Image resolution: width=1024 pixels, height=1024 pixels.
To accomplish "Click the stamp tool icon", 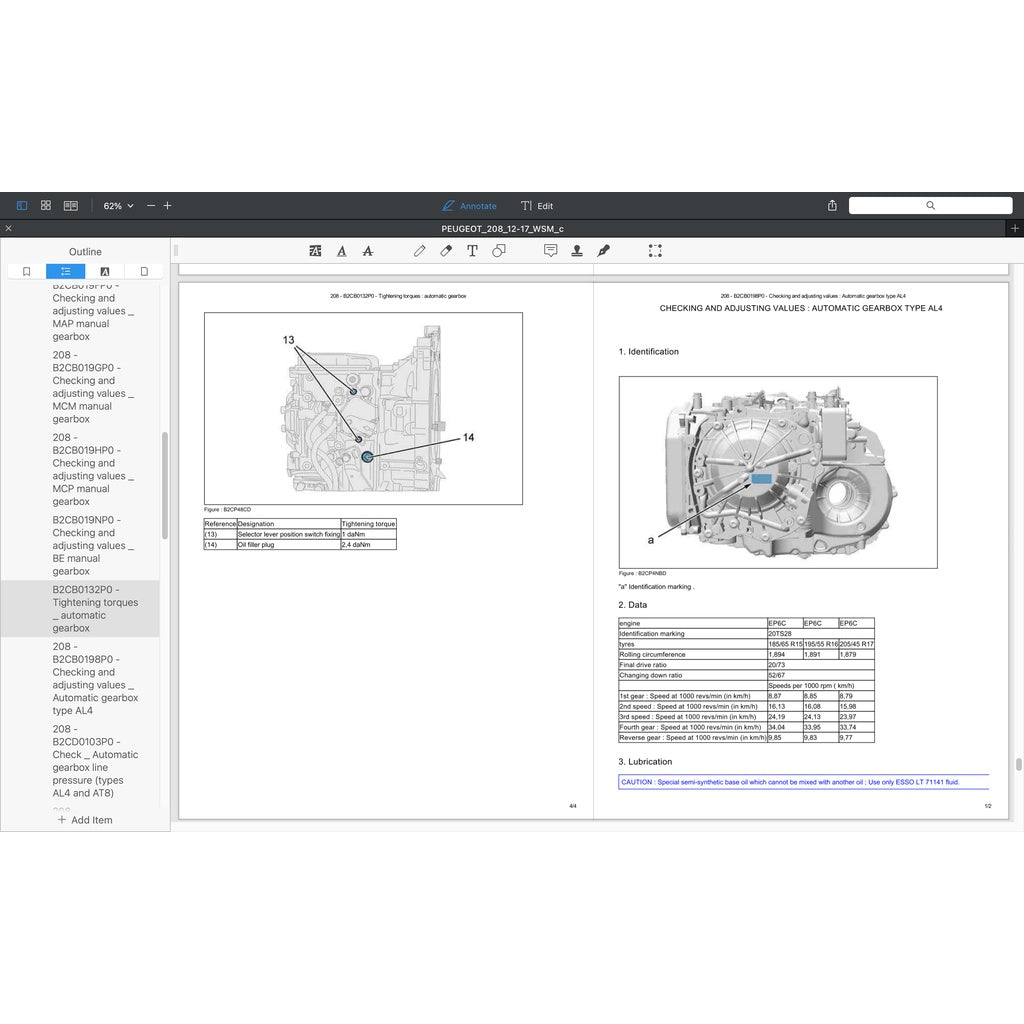I will click(577, 251).
